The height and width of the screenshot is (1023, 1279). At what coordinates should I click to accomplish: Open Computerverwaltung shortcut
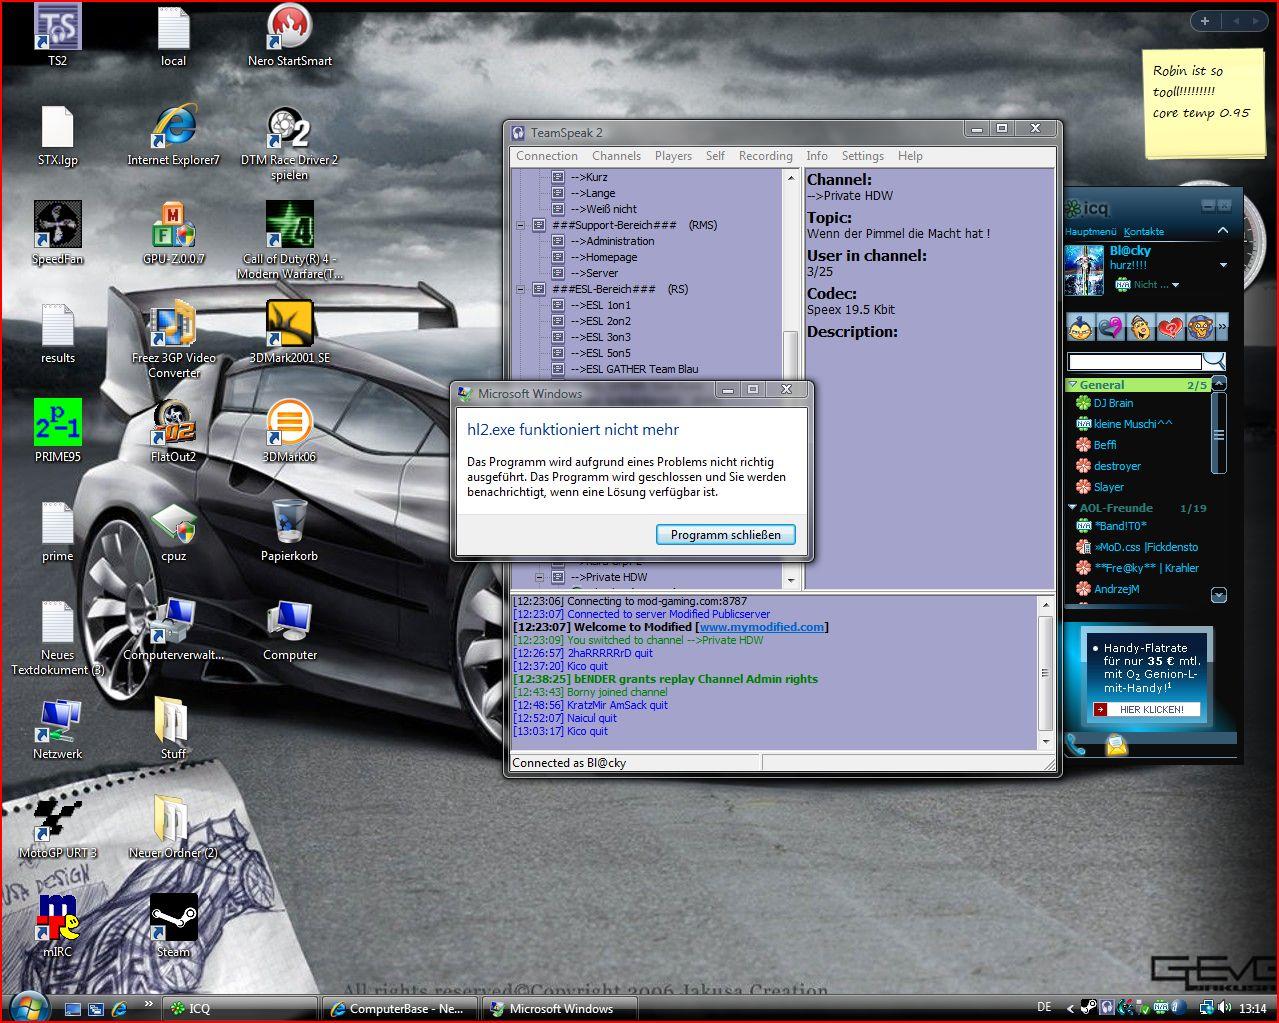pos(173,629)
